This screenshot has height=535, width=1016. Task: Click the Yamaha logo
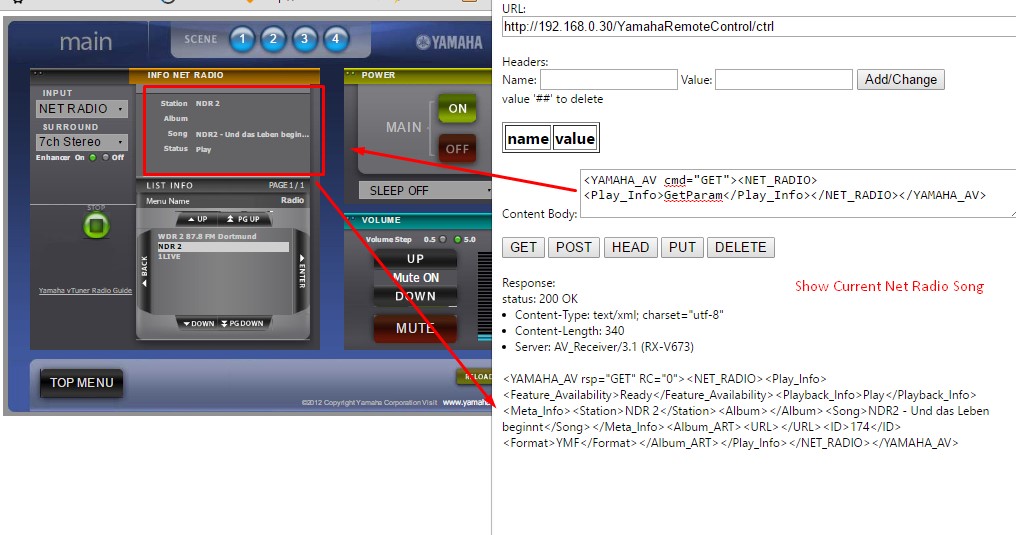click(x=449, y=43)
